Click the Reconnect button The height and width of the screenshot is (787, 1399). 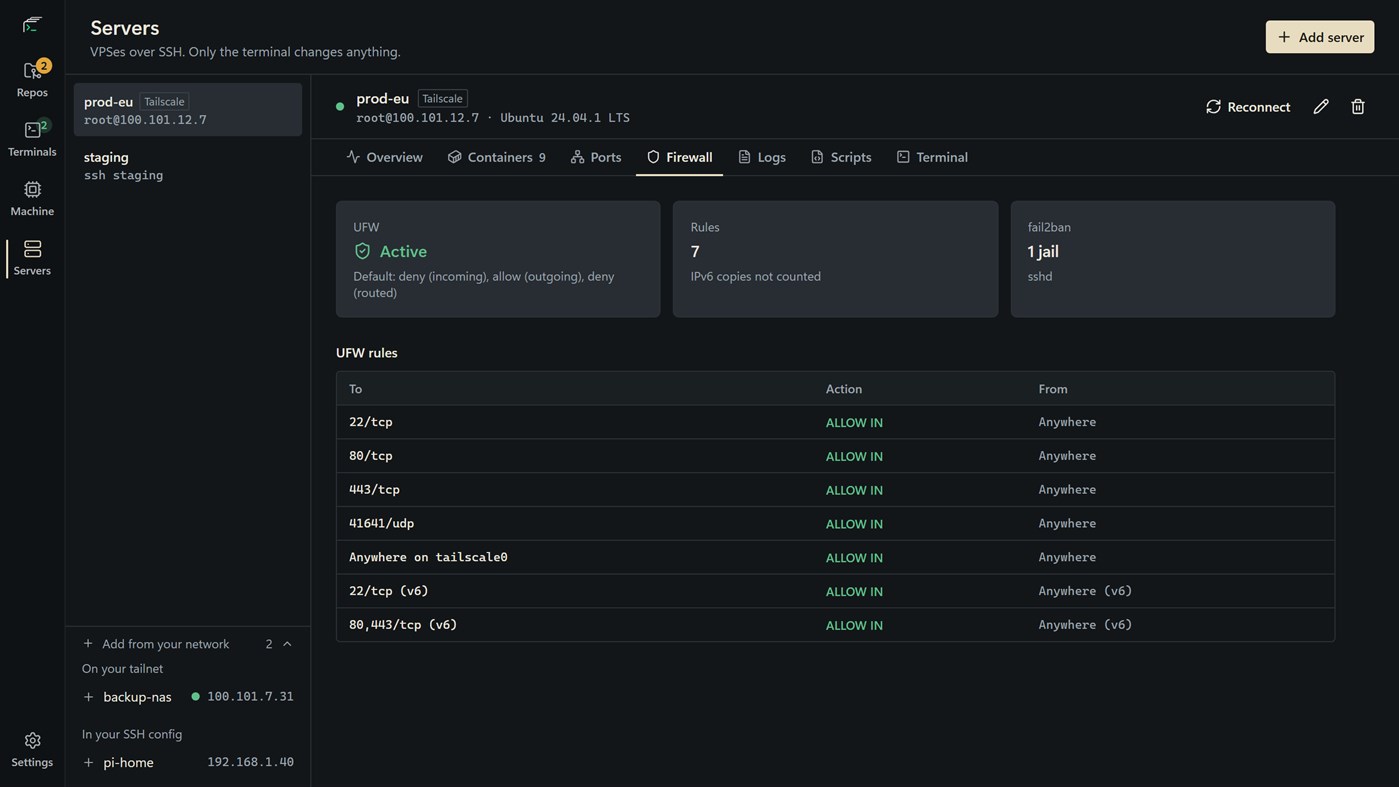1247,106
